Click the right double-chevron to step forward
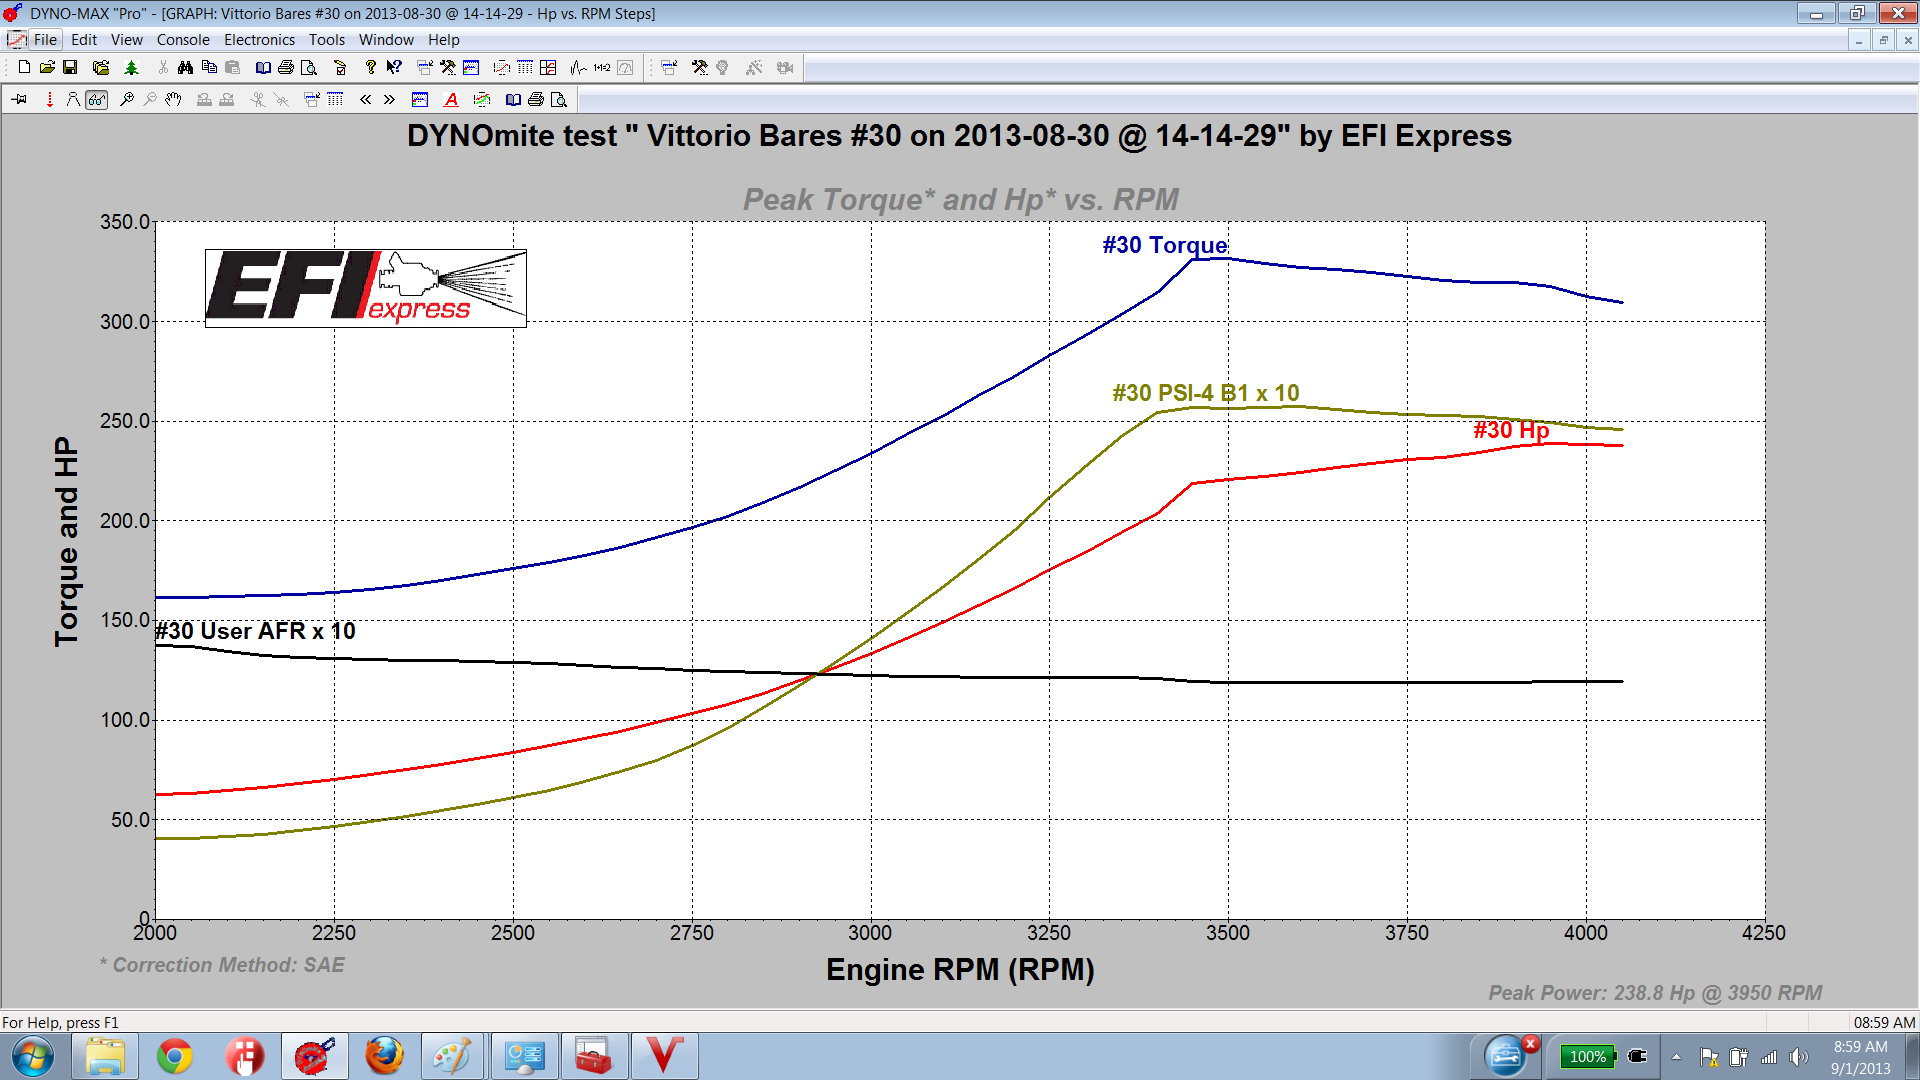Screen dimensions: 1920x1080 click(x=389, y=99)
